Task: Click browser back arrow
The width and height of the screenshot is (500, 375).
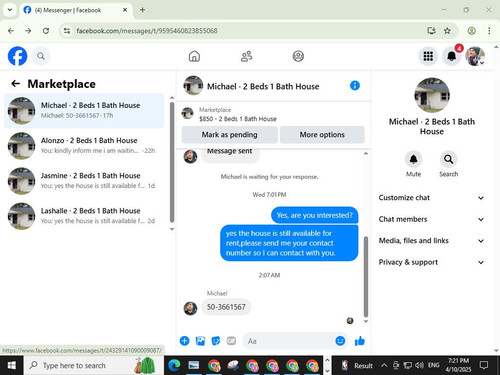Action: click(11, 31)
